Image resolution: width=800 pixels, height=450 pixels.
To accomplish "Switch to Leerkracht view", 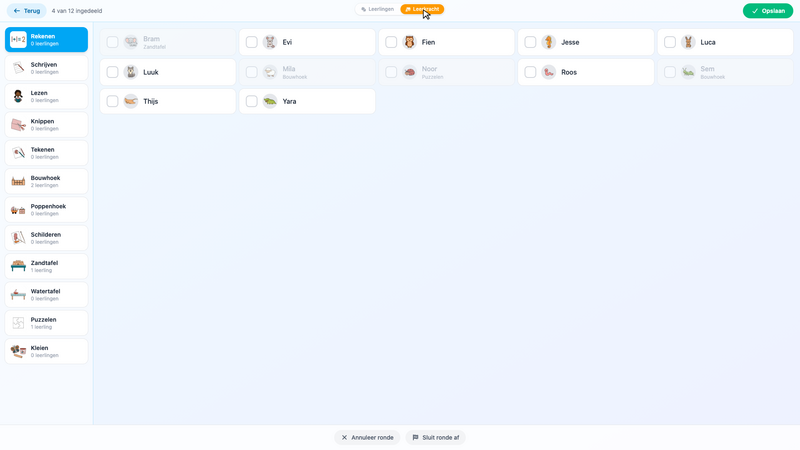I will click(422, 9).
